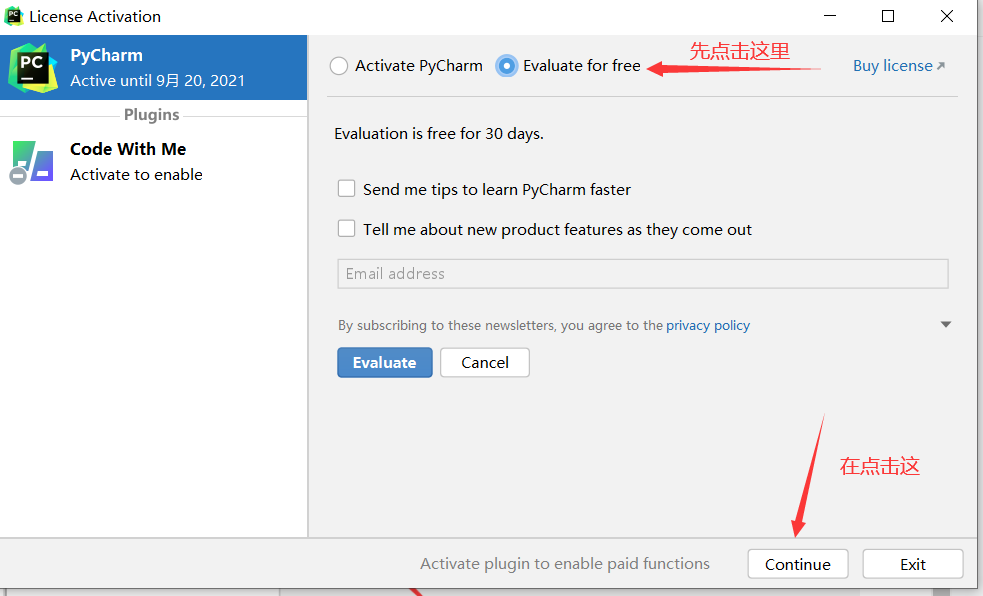Select the Code With Me plugin entry

pyautogui.click(x=154, y=162)
